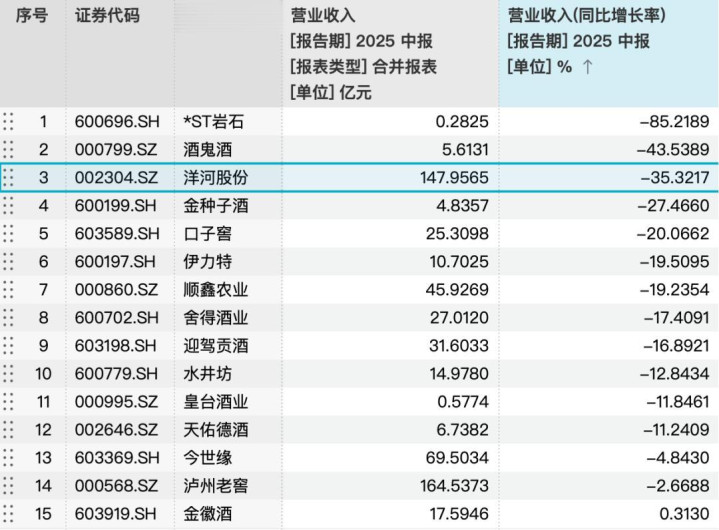Viewport: 719px width, 530px height.
Task: Click growth rate –35.3217
Action: (675, 177)
